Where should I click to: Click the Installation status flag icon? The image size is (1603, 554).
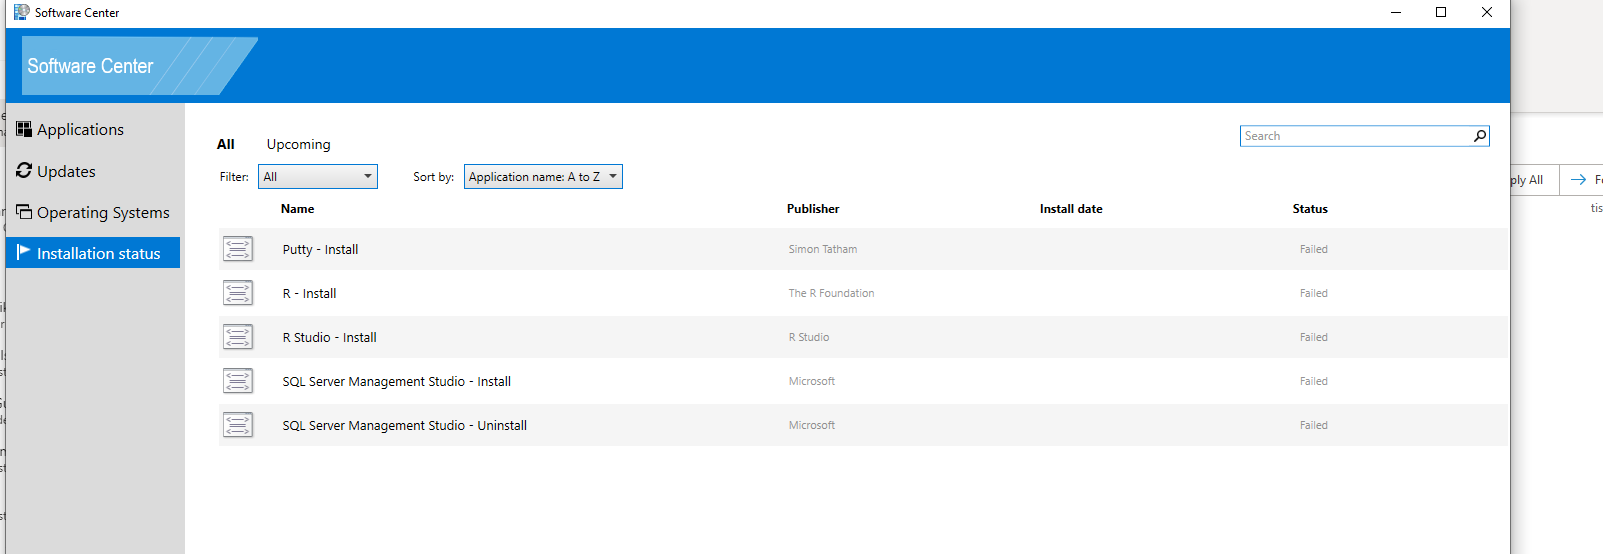pyautogui.click(x=24, y=252)
